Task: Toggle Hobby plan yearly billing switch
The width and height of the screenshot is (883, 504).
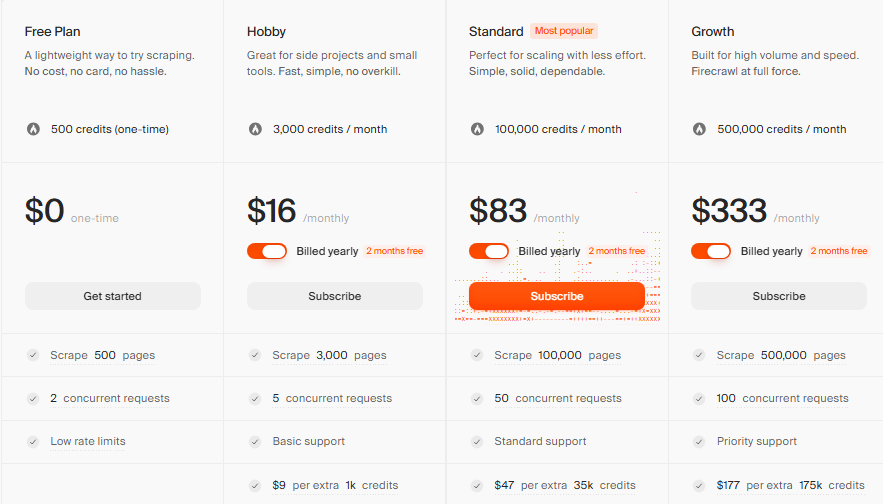Action: pos(267,251)
